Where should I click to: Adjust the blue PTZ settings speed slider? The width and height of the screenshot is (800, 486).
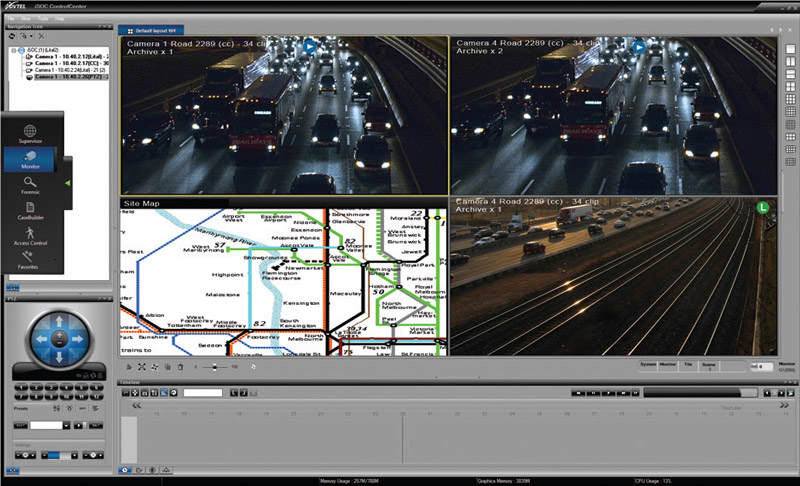tap(60, 455)
